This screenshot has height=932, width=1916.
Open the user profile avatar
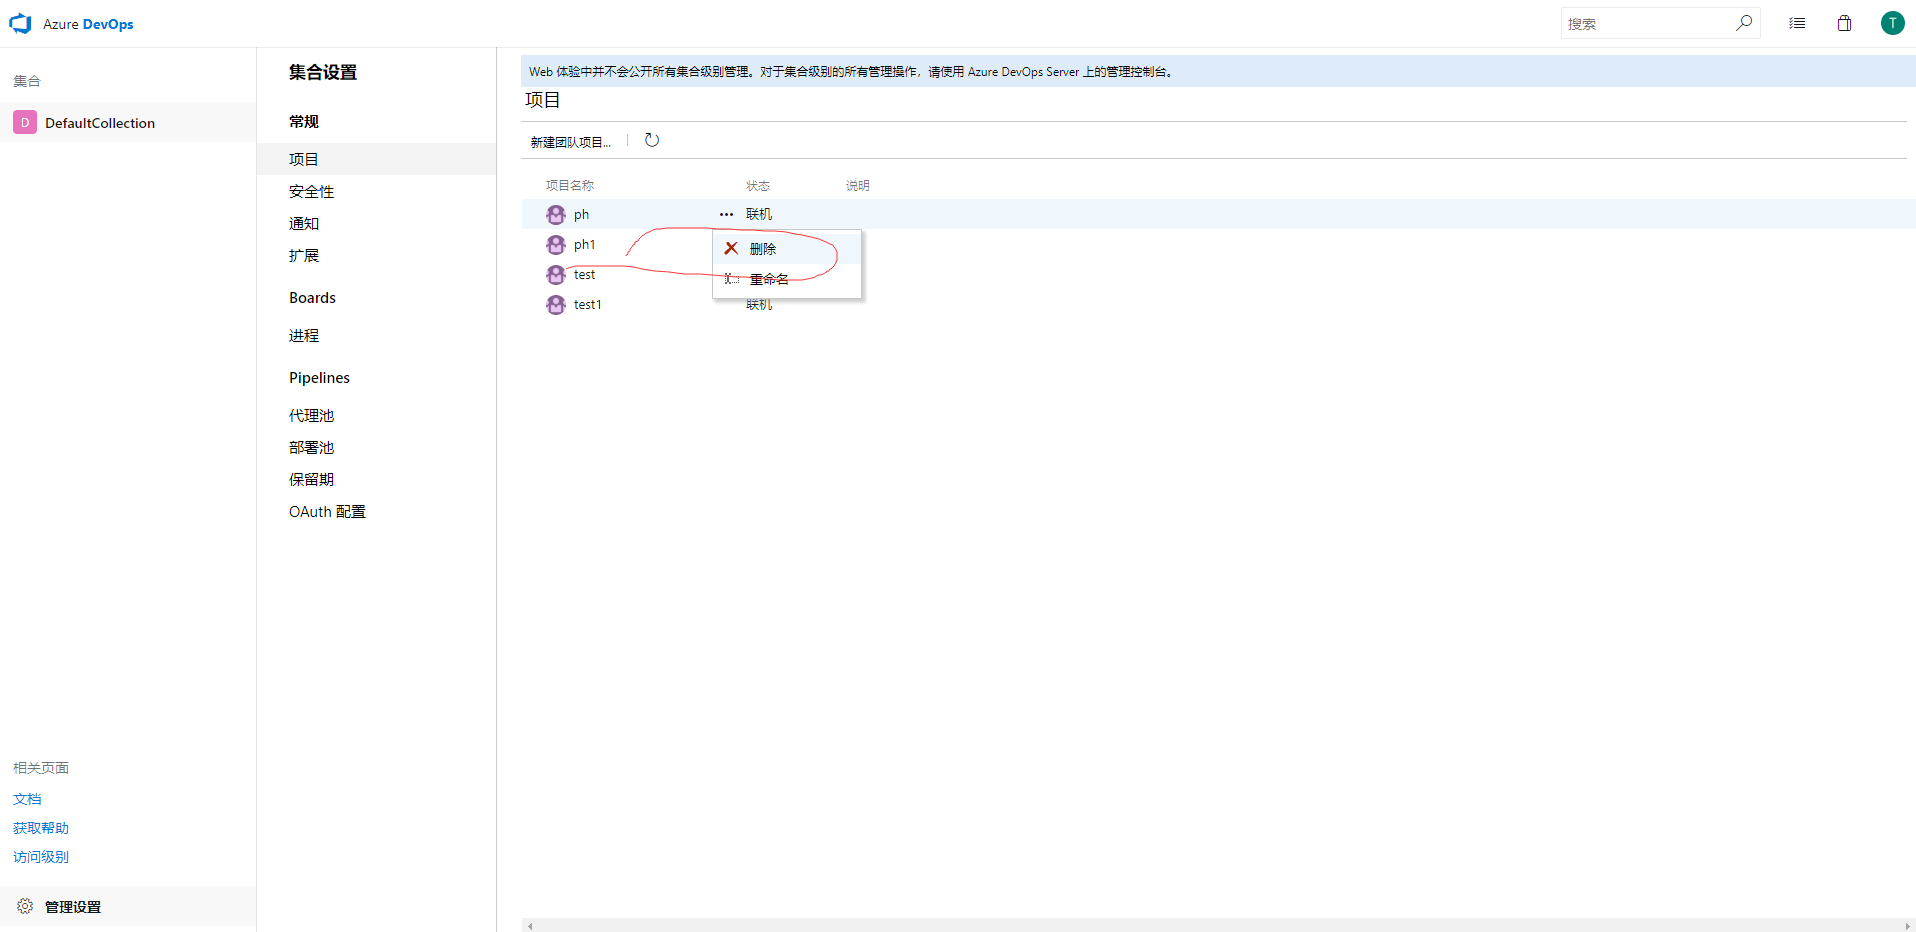[x=1892, y=23]
